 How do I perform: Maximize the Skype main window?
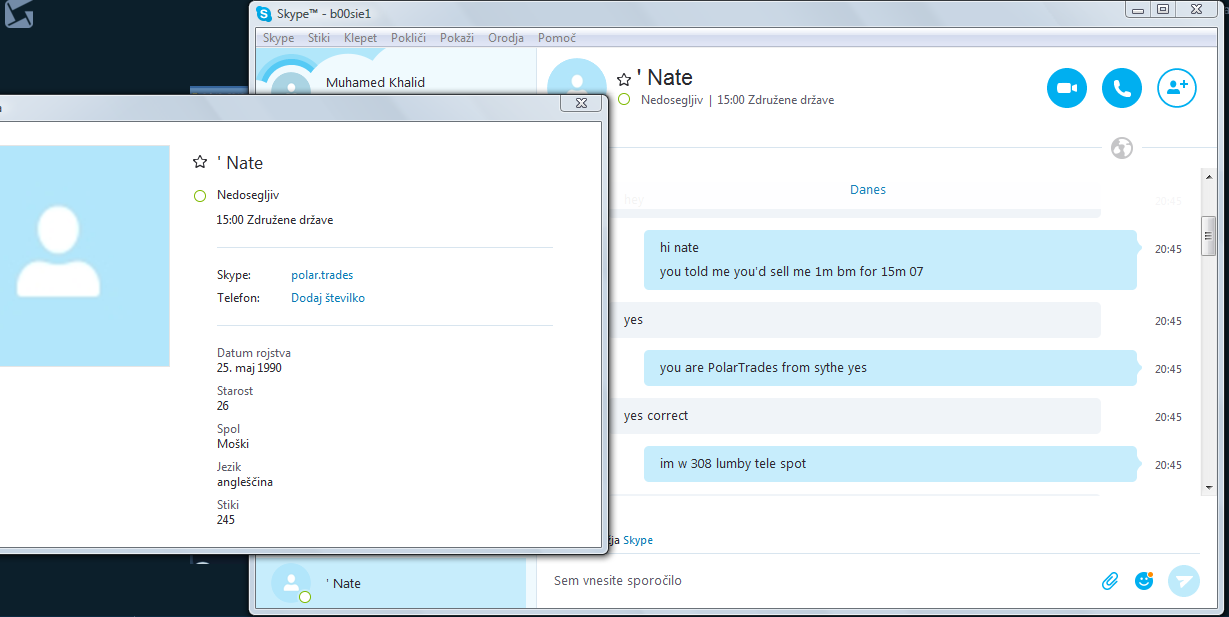point(1163,9)
